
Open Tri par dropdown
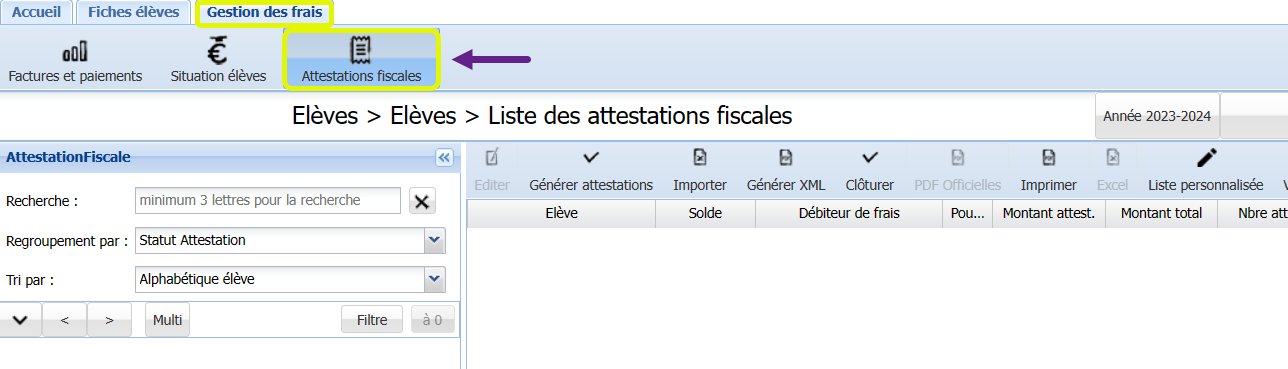434,279
